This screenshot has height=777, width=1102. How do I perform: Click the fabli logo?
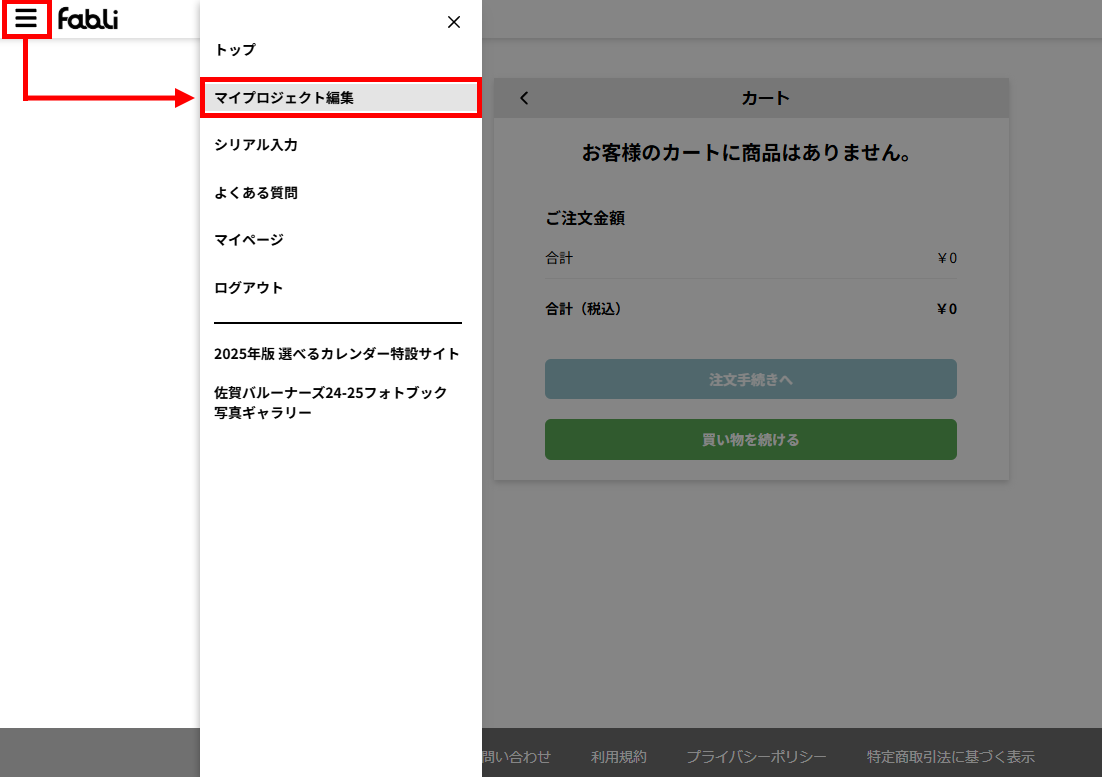(x=88, y=19)
